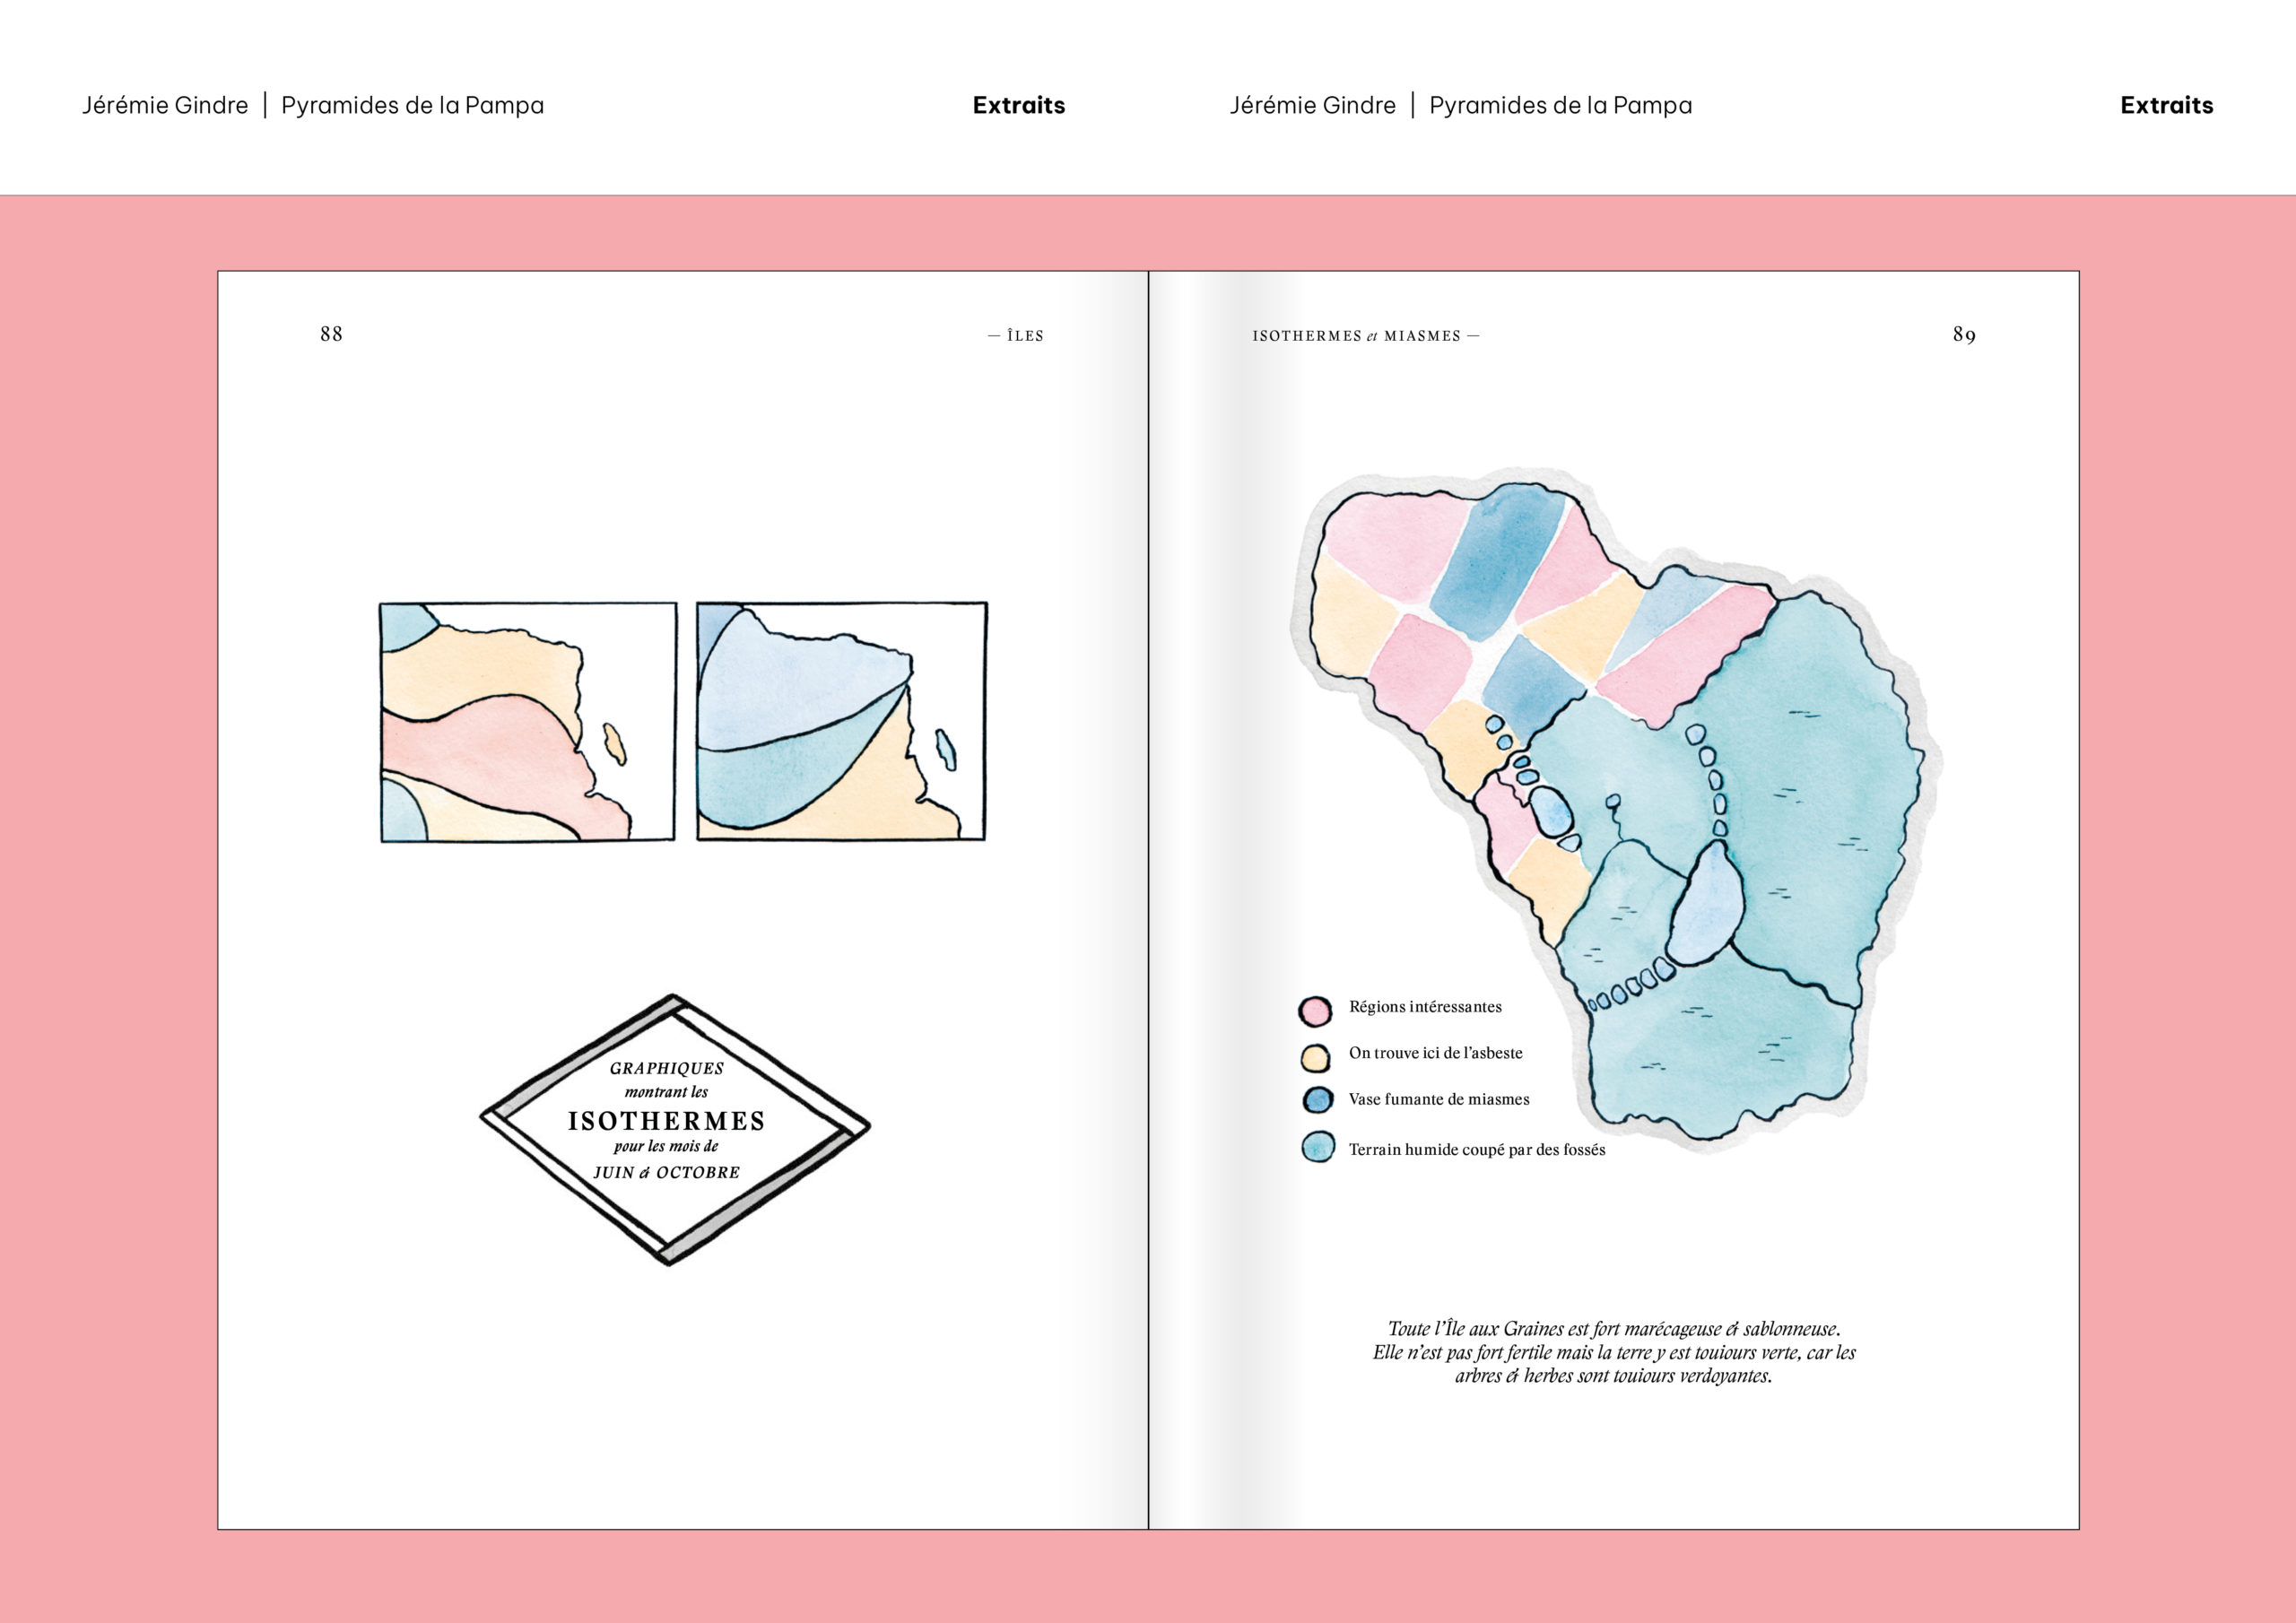Screen dimensions: 2296x1623
Task: Click the Île aux Graines caption text
Action: [1613, 1352]
